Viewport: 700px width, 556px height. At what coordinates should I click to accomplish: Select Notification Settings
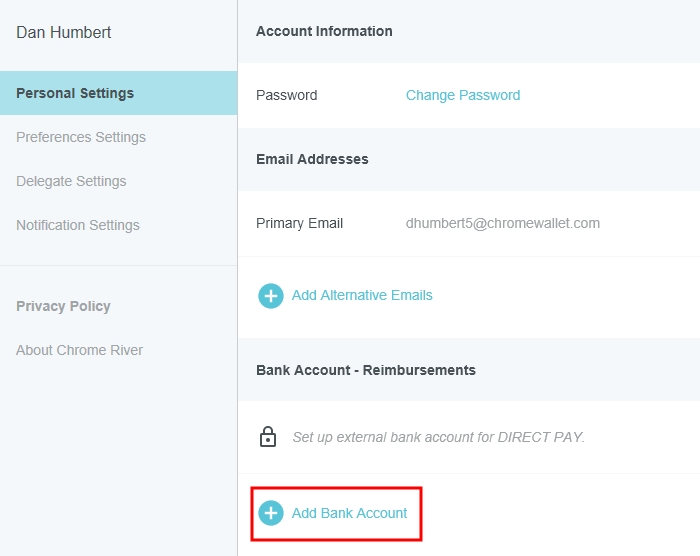78,225
